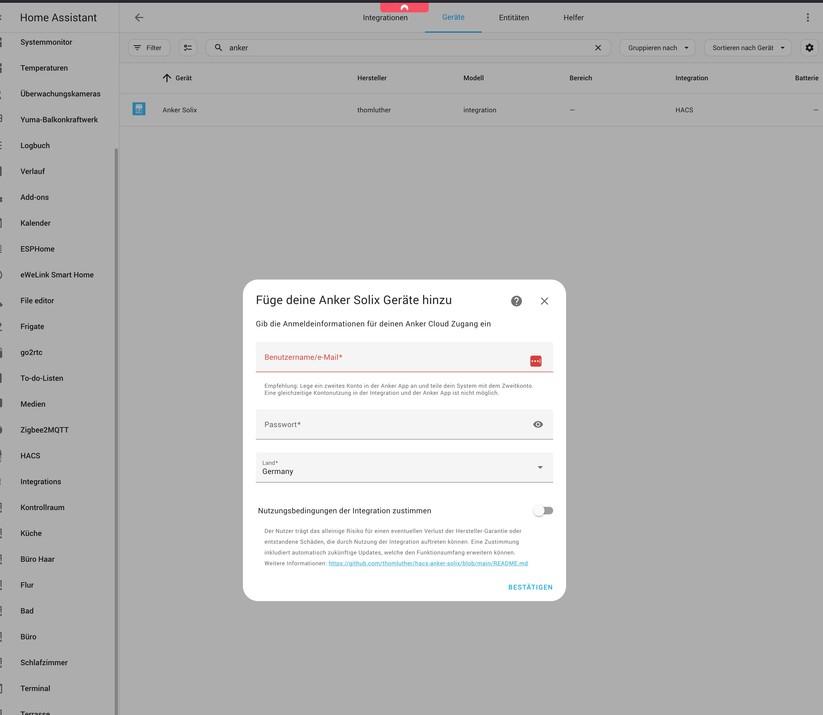The height and width of the screenshot is (715, 823).
Task: Open the dialog help question mark
Action: pos(516,301)
